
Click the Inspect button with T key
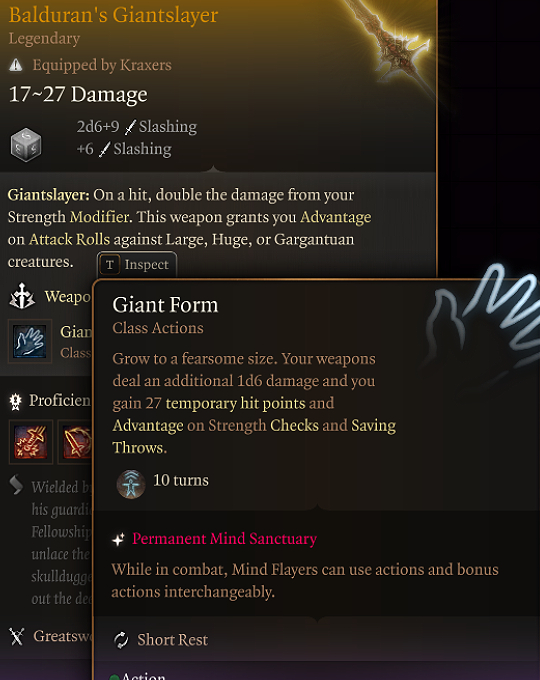pos(137,264)
